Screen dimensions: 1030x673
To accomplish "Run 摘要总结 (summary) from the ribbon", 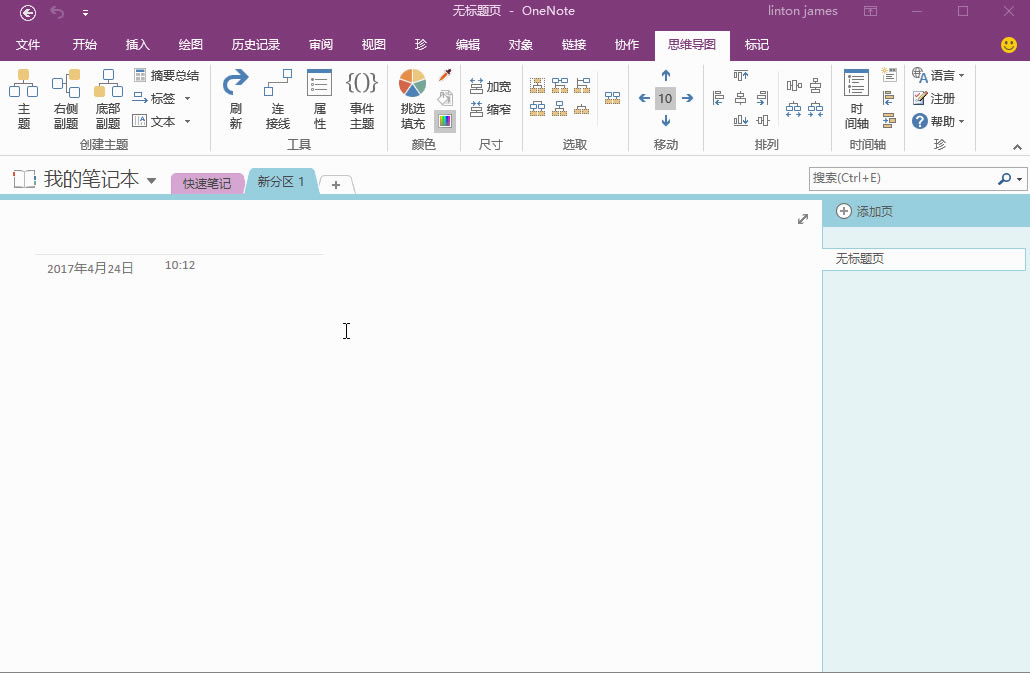I will pos(165,74).
